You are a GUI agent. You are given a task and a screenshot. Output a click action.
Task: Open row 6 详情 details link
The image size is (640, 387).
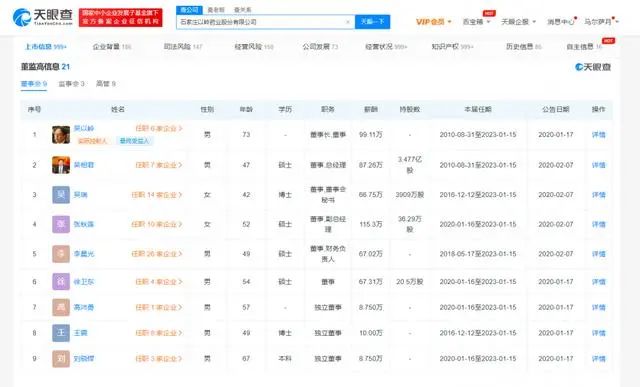(x=598, y=282)
